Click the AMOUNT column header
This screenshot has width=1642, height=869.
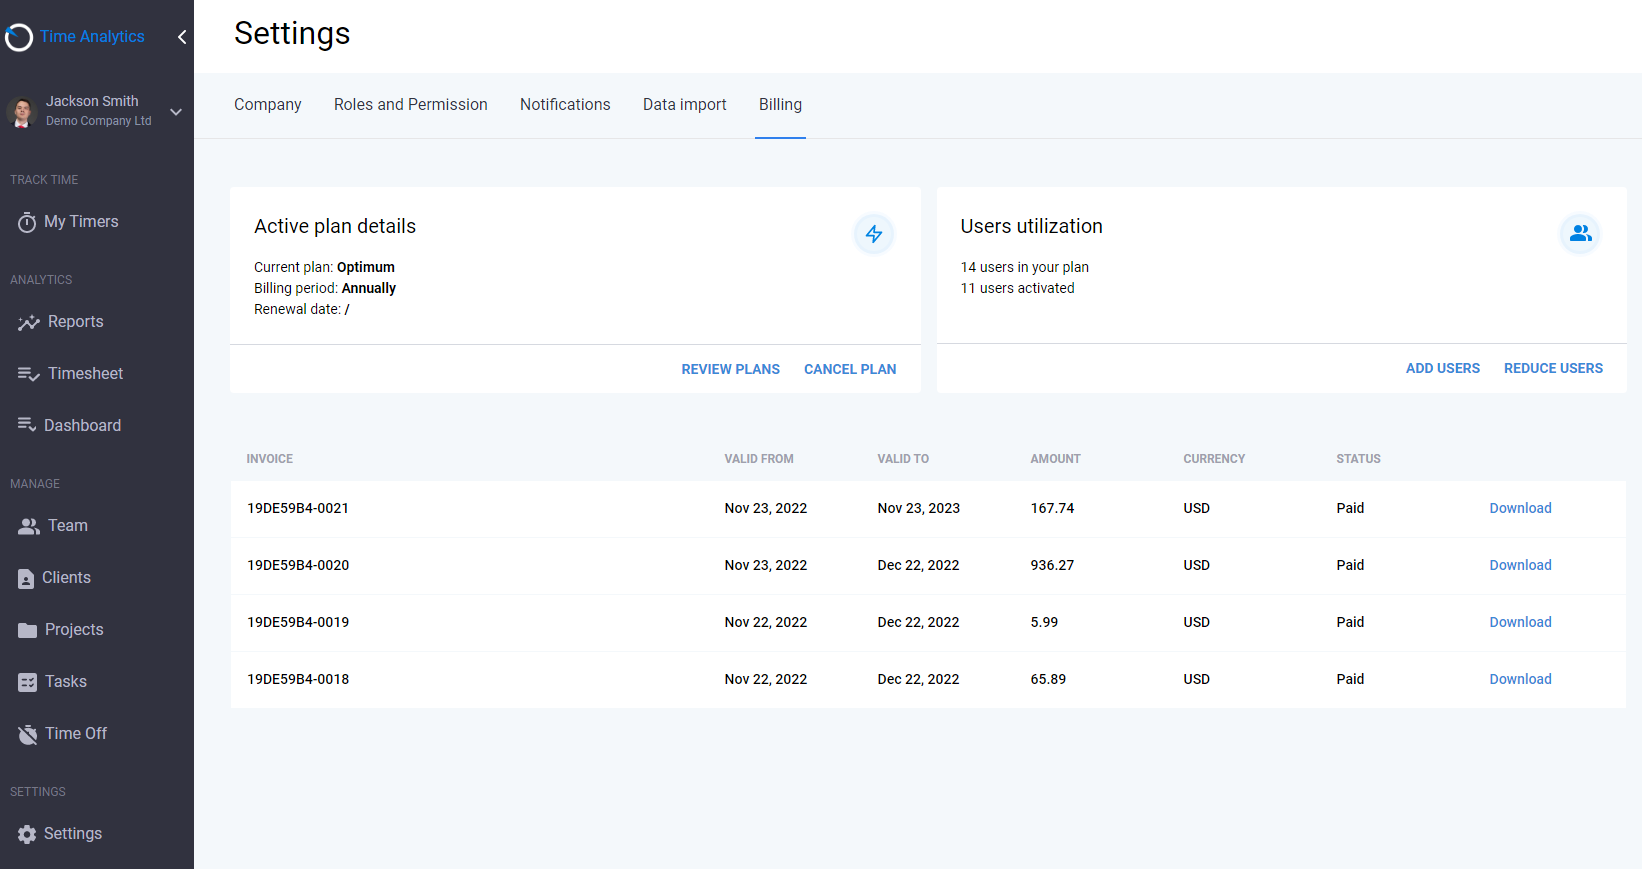[x=1055, y=459]
